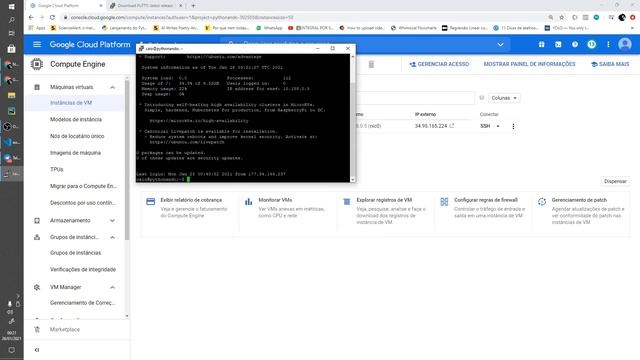Image resolution: width=640 pixels, height=360 pixels.
Task: Switch to the Download PuTTY browser tab
Action: (145, 6)
